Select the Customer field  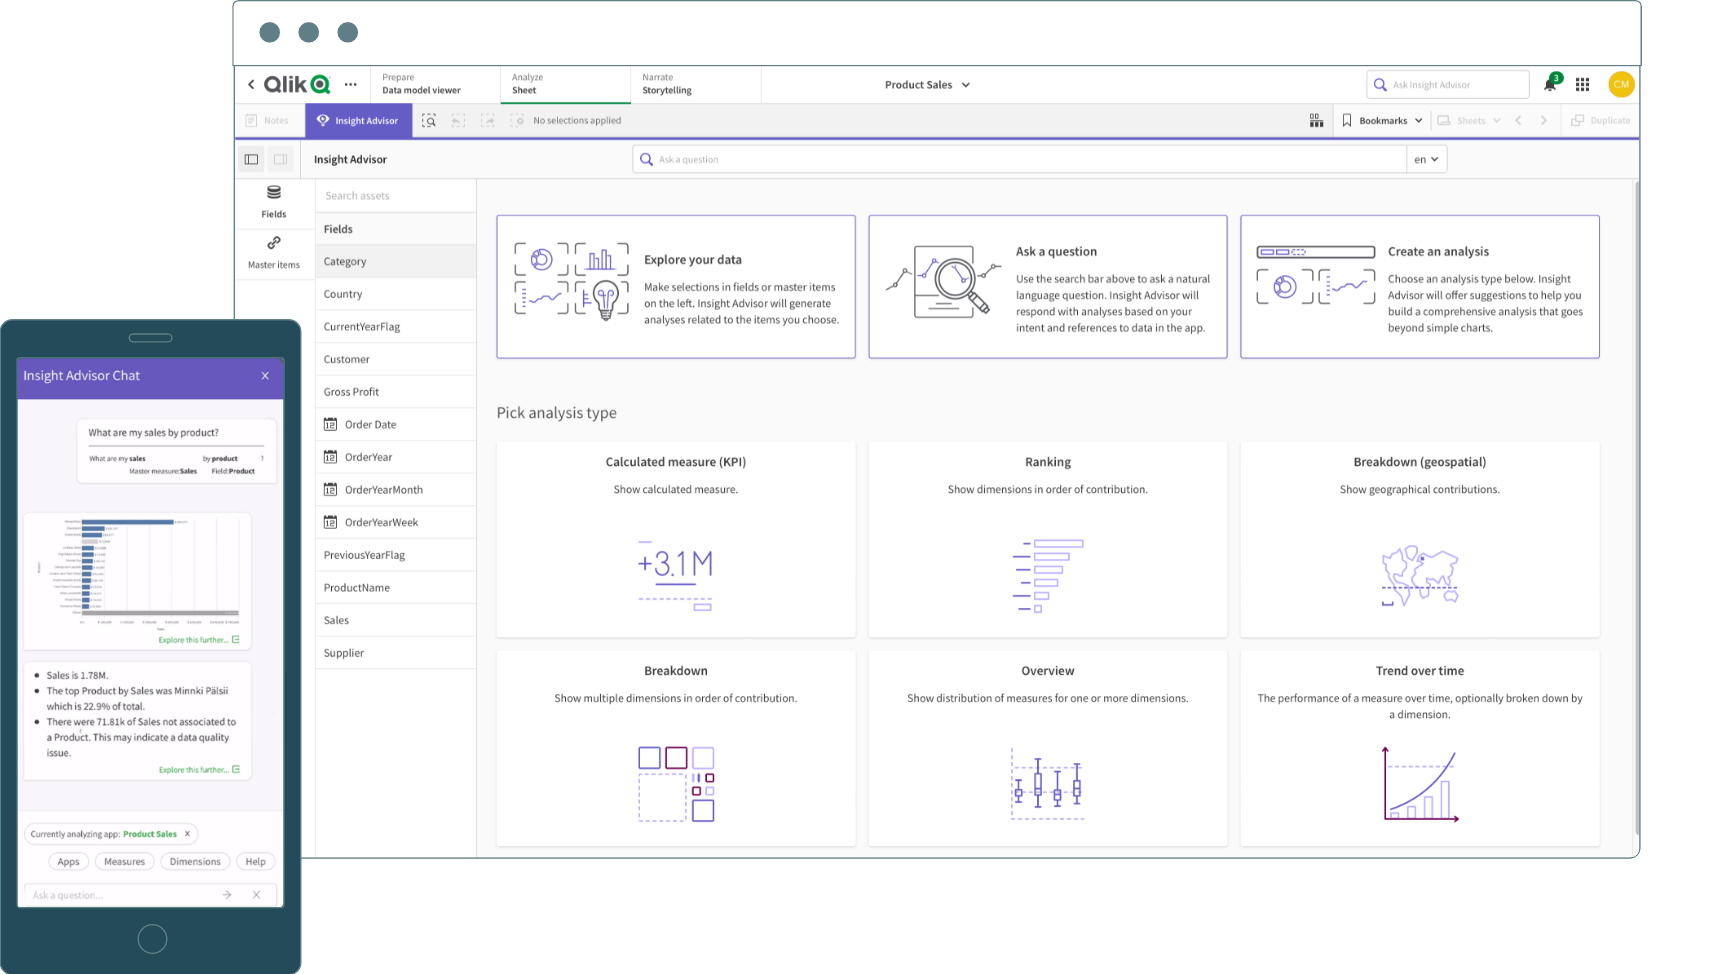coord(396,359)
